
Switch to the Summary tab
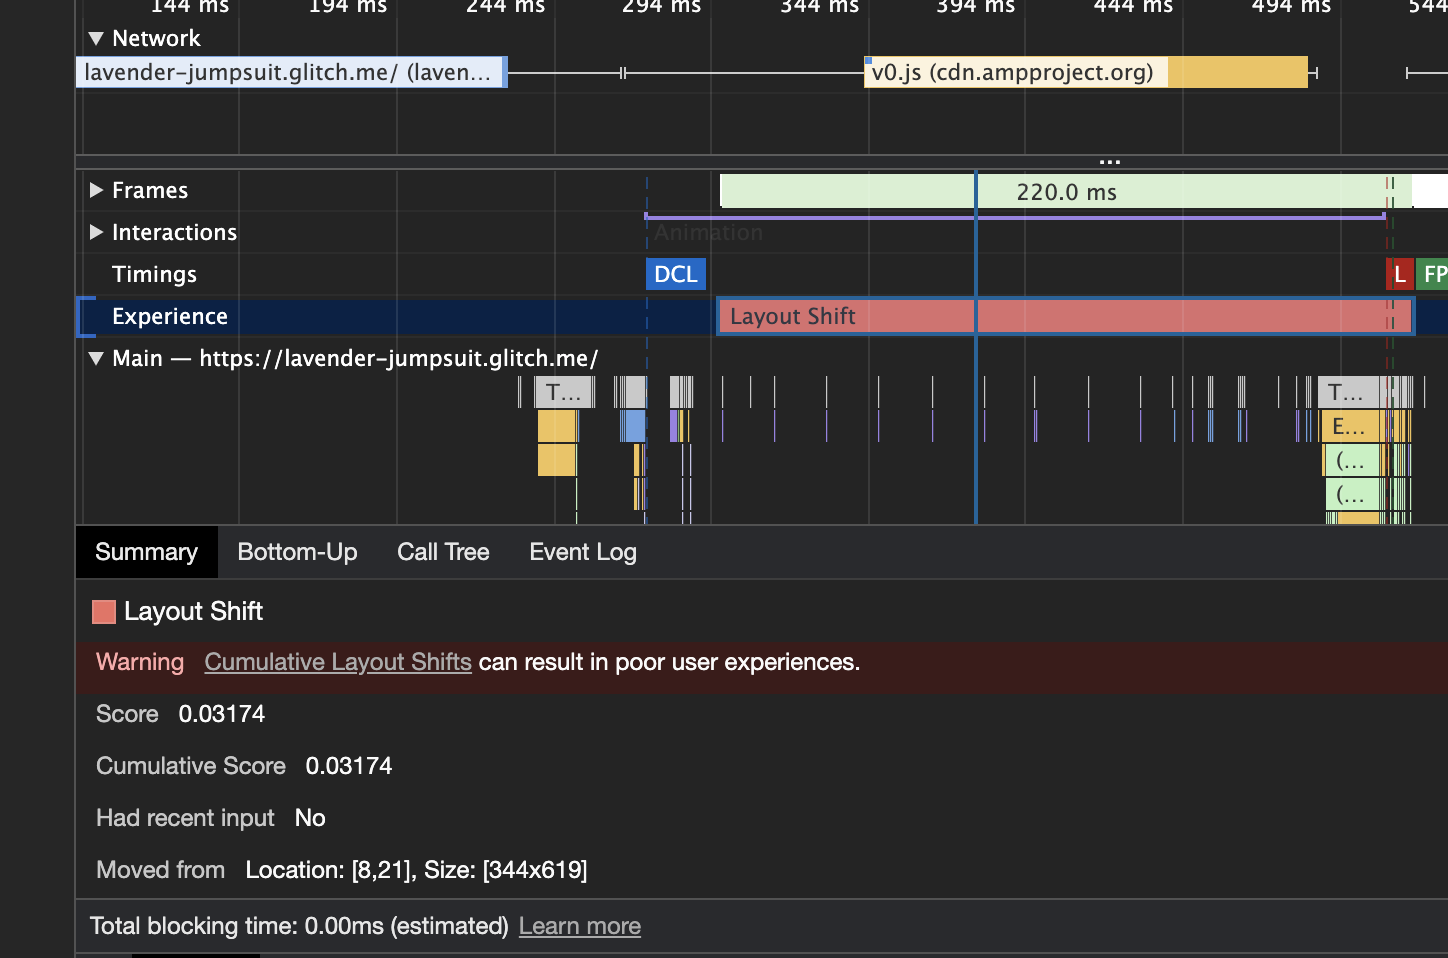146,552
